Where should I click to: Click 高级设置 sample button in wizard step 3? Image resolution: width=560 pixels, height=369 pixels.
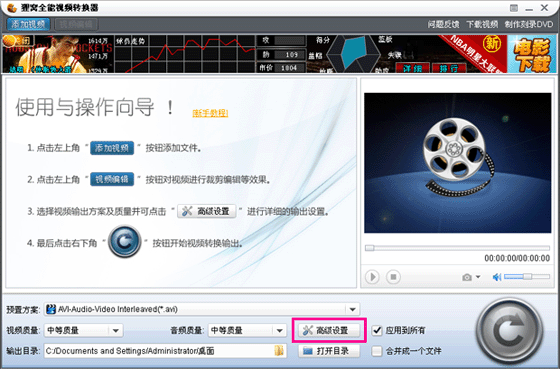pyautogui.click(x=207, y=211)
